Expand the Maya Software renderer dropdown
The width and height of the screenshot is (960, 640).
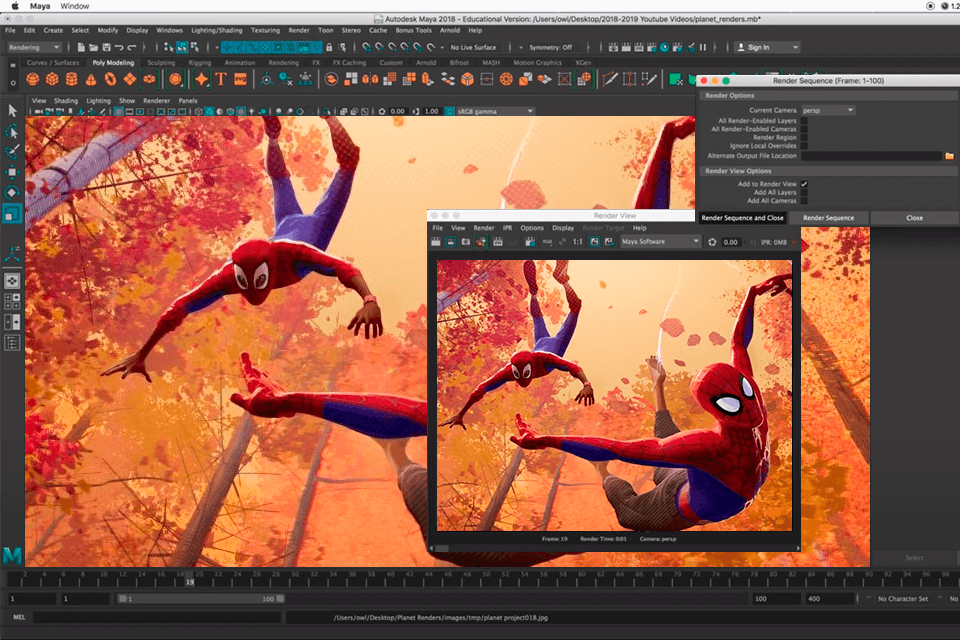[660, 242]
